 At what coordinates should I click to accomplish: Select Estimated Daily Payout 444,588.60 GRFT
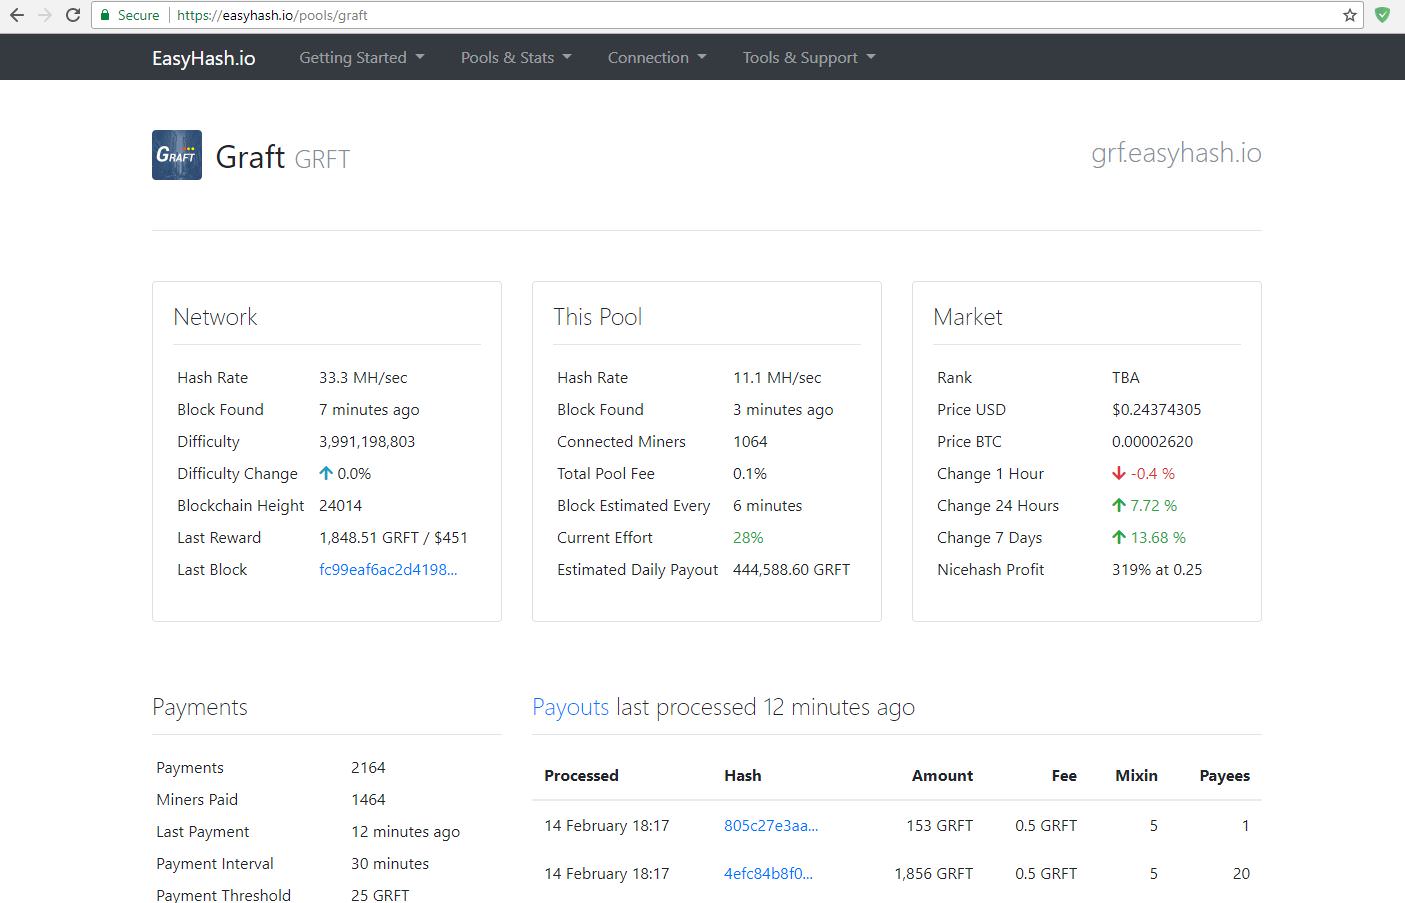[x=791, y=569]
